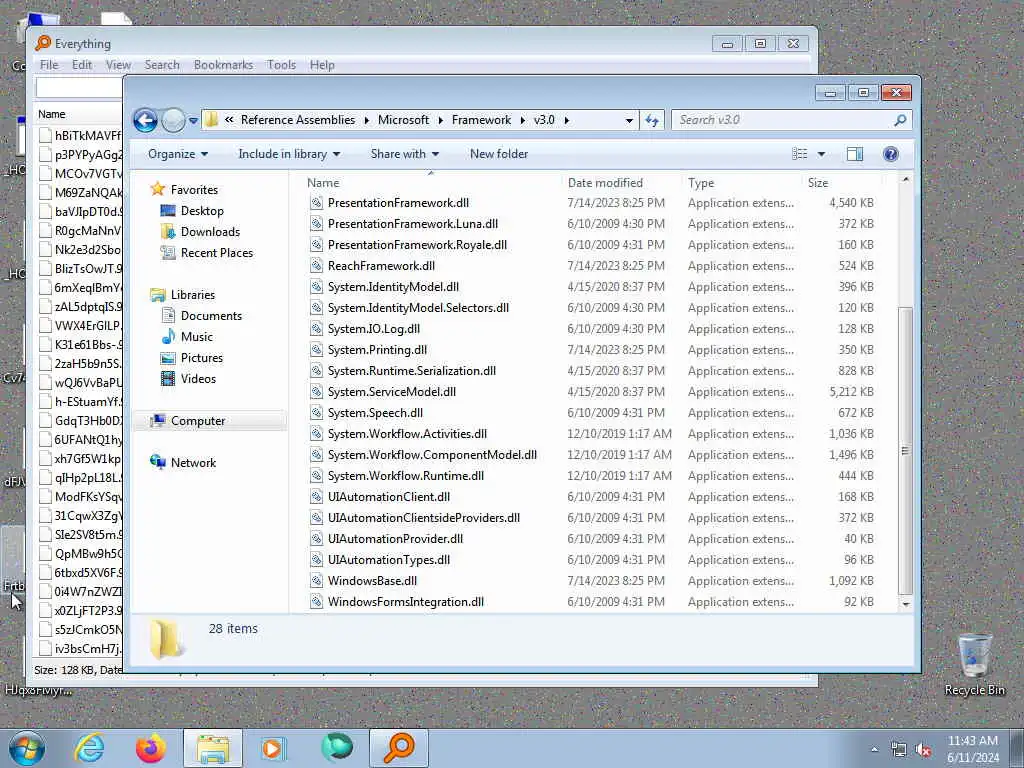1024x768 pixels.
Task: Select Microsoft in the address breadcrumb
Action: [404, 120]
